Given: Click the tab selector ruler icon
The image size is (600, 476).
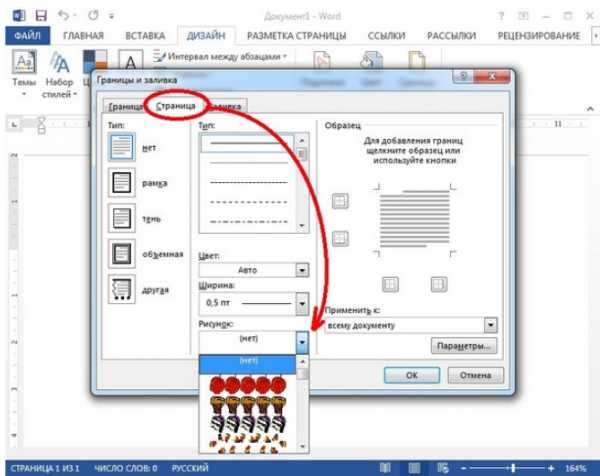Looking at the screenshot, I should [x=15, y=124].
